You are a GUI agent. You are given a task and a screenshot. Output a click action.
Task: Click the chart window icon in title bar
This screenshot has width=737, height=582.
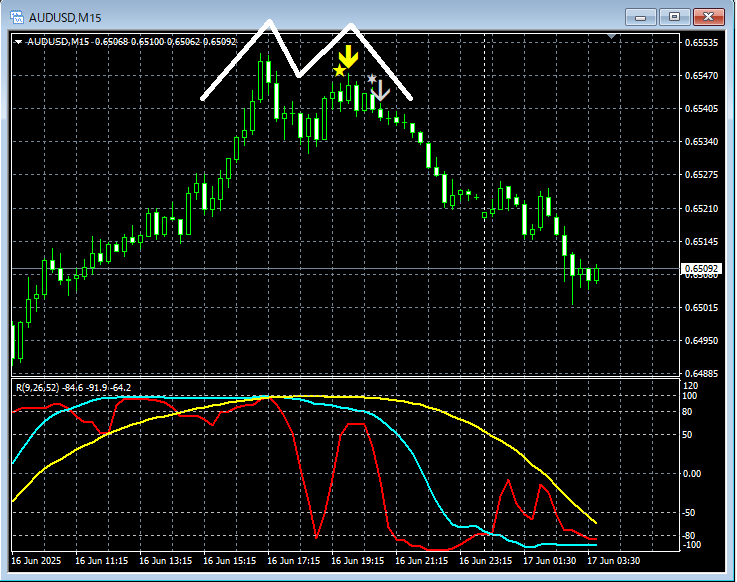click(x=17, y=17)
